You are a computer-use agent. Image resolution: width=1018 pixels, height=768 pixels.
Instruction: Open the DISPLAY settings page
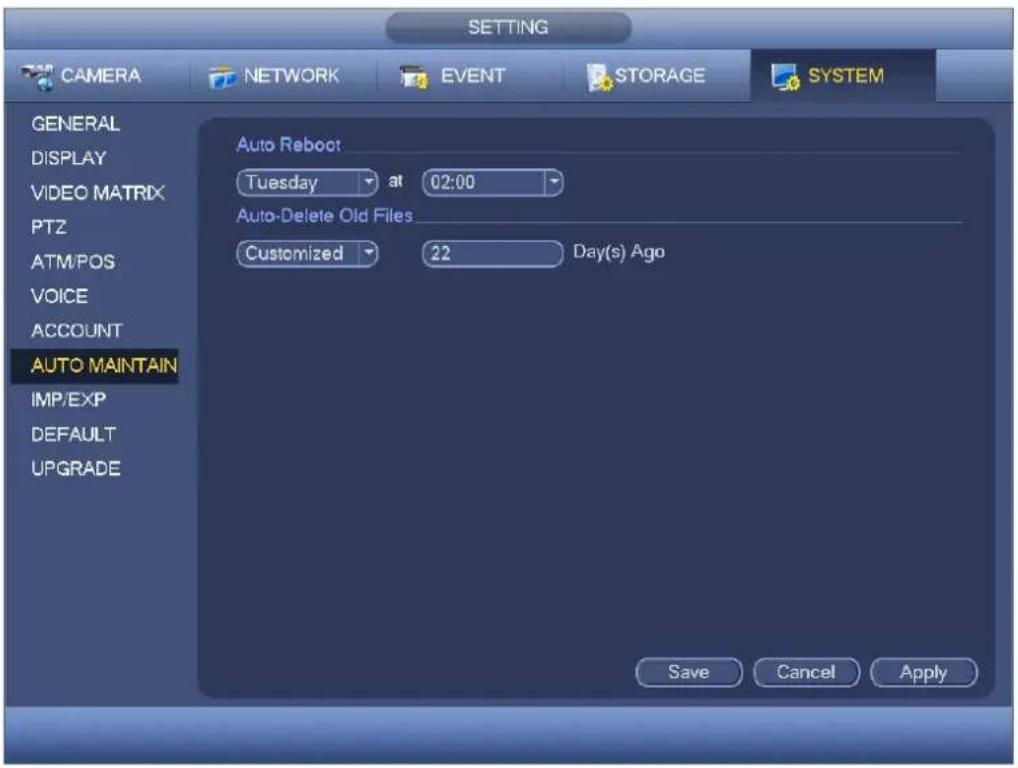pos(69,158)
